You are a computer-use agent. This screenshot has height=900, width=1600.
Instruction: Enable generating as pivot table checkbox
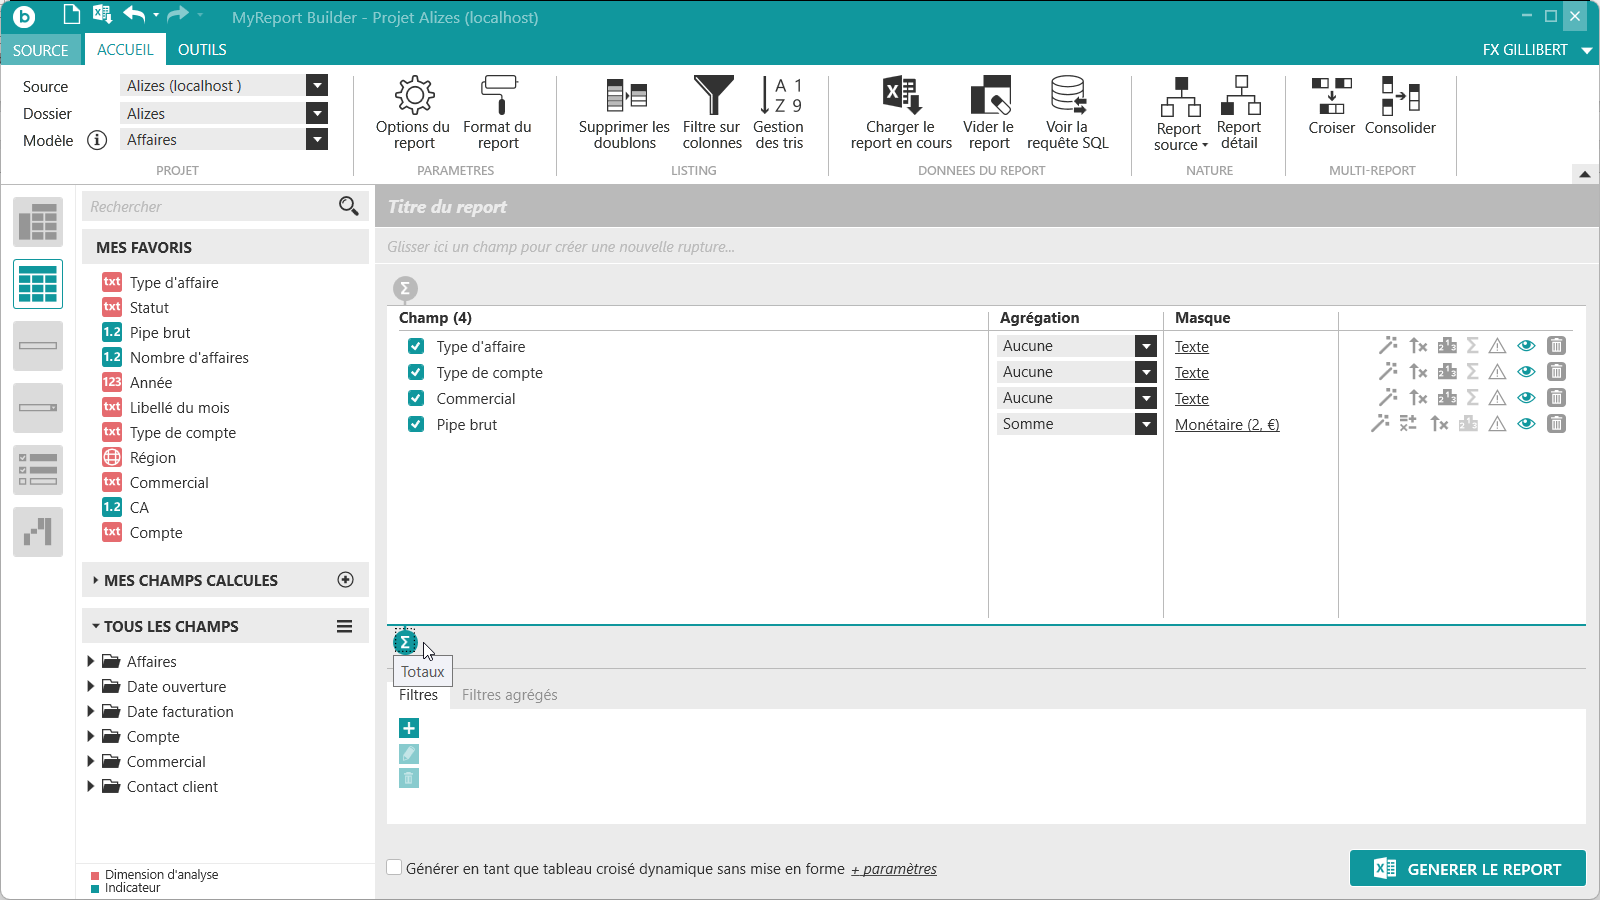[395, 868]
